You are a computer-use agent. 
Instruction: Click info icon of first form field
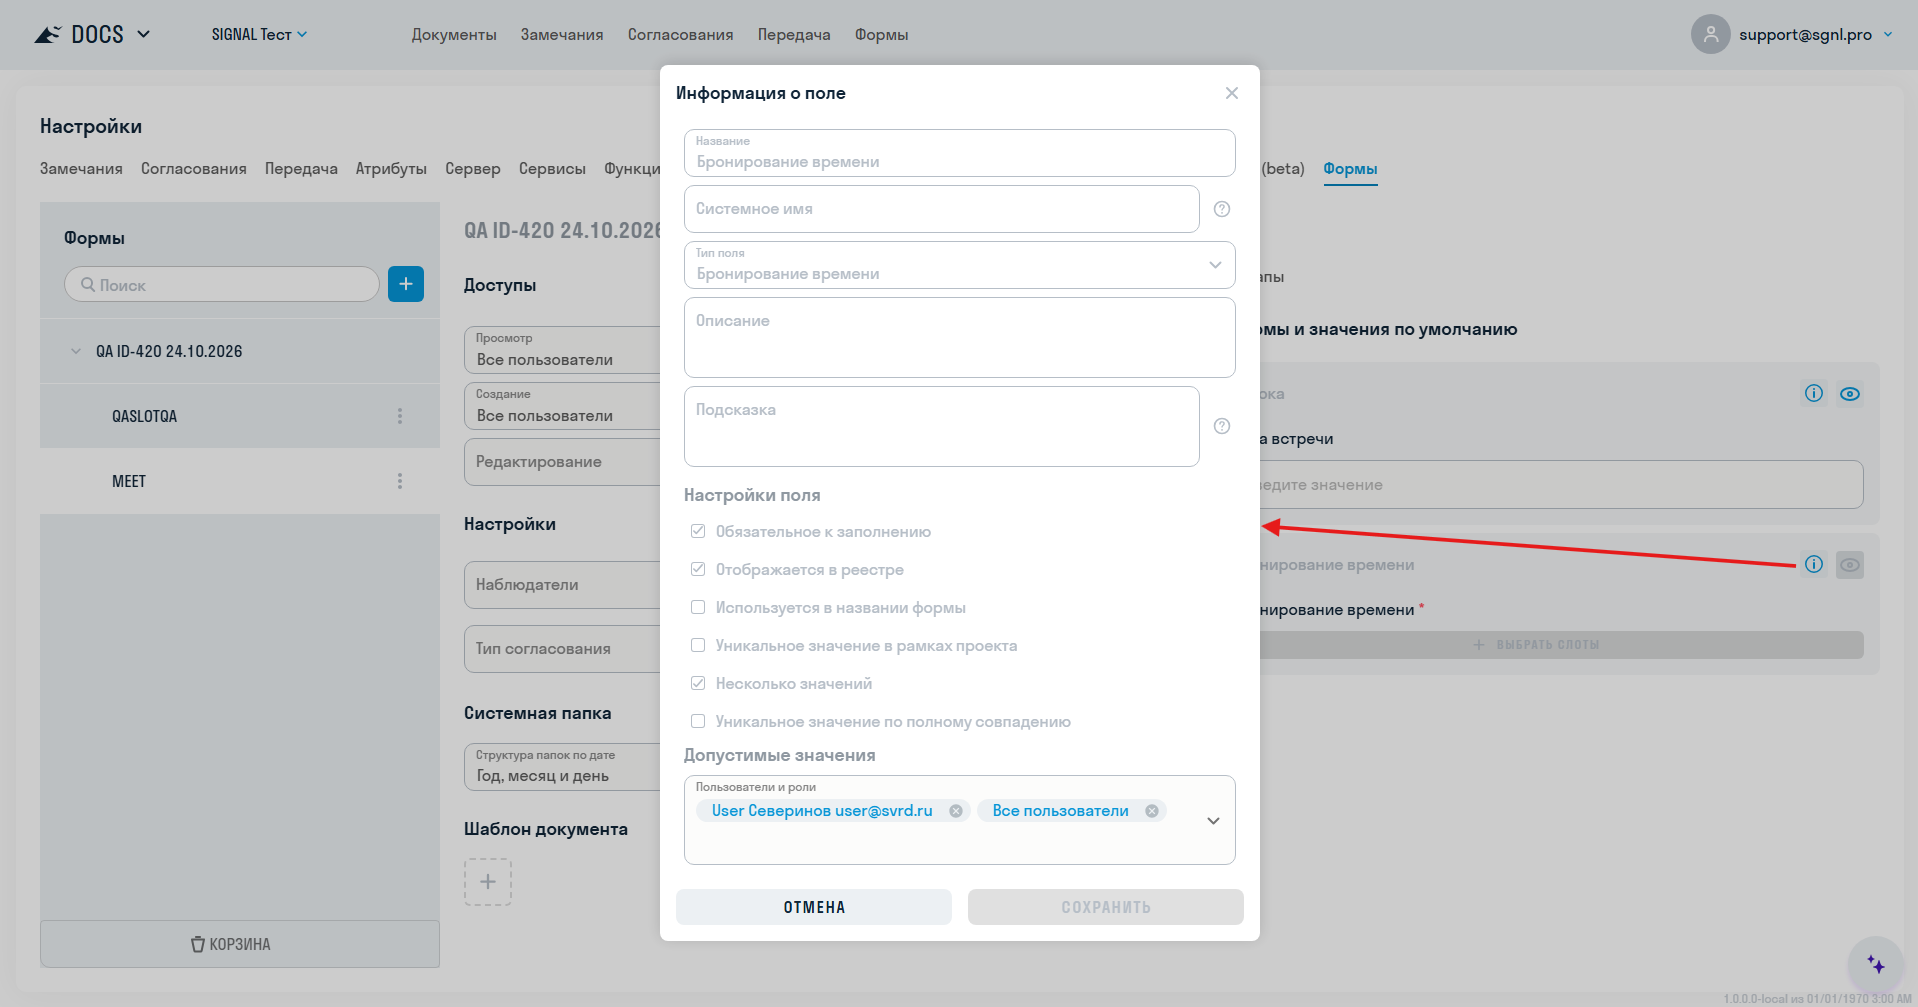1814,393
